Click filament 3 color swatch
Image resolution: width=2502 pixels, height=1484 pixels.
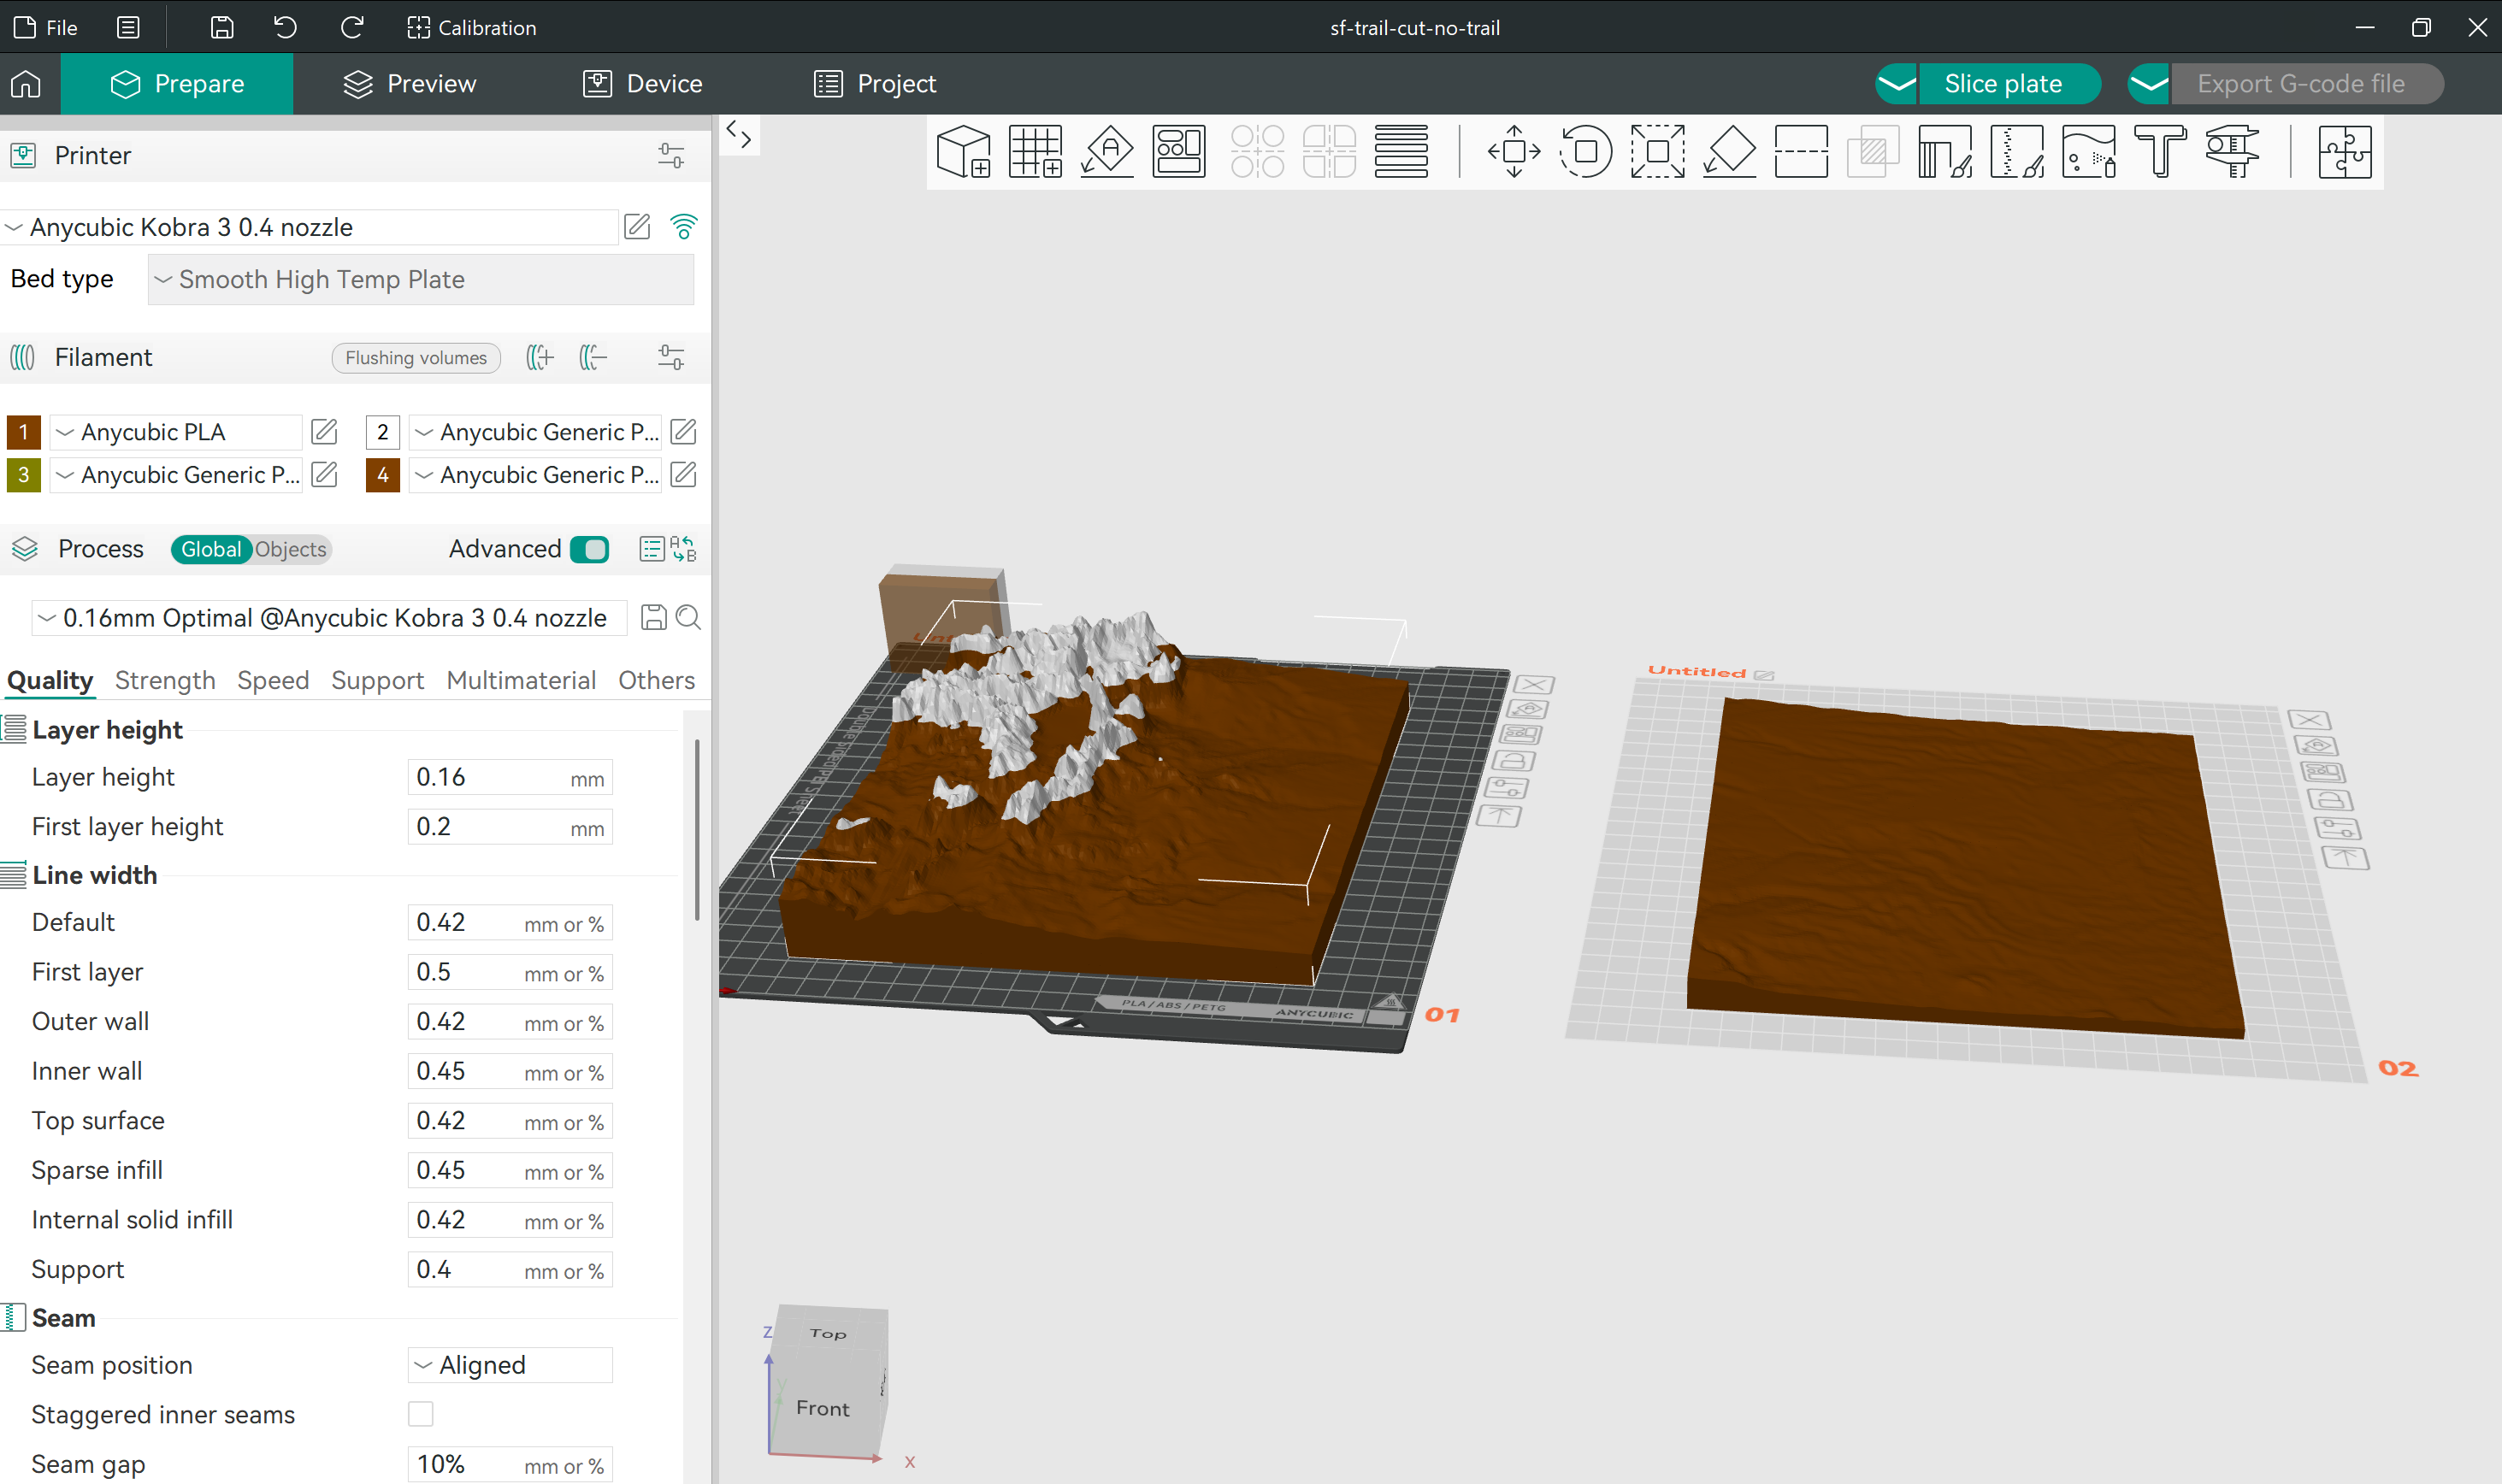(23, 475)
